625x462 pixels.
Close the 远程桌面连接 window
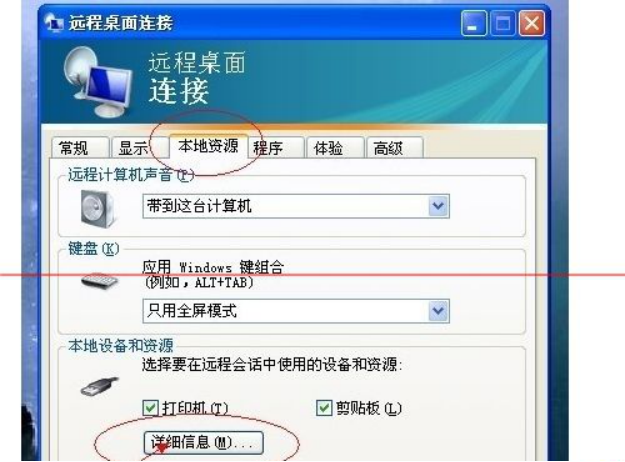click(x=532, y=24)
